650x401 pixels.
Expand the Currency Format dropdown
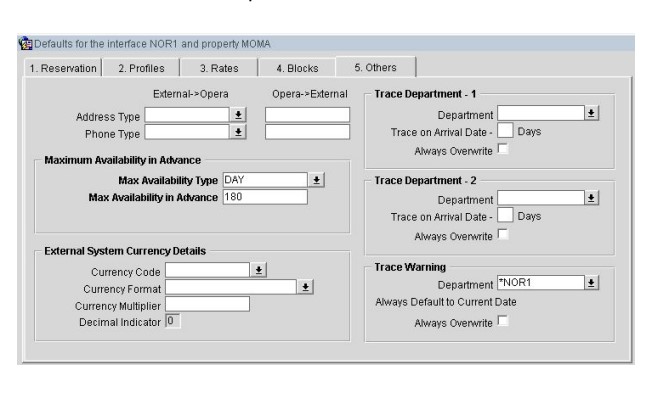pos(306,286)
